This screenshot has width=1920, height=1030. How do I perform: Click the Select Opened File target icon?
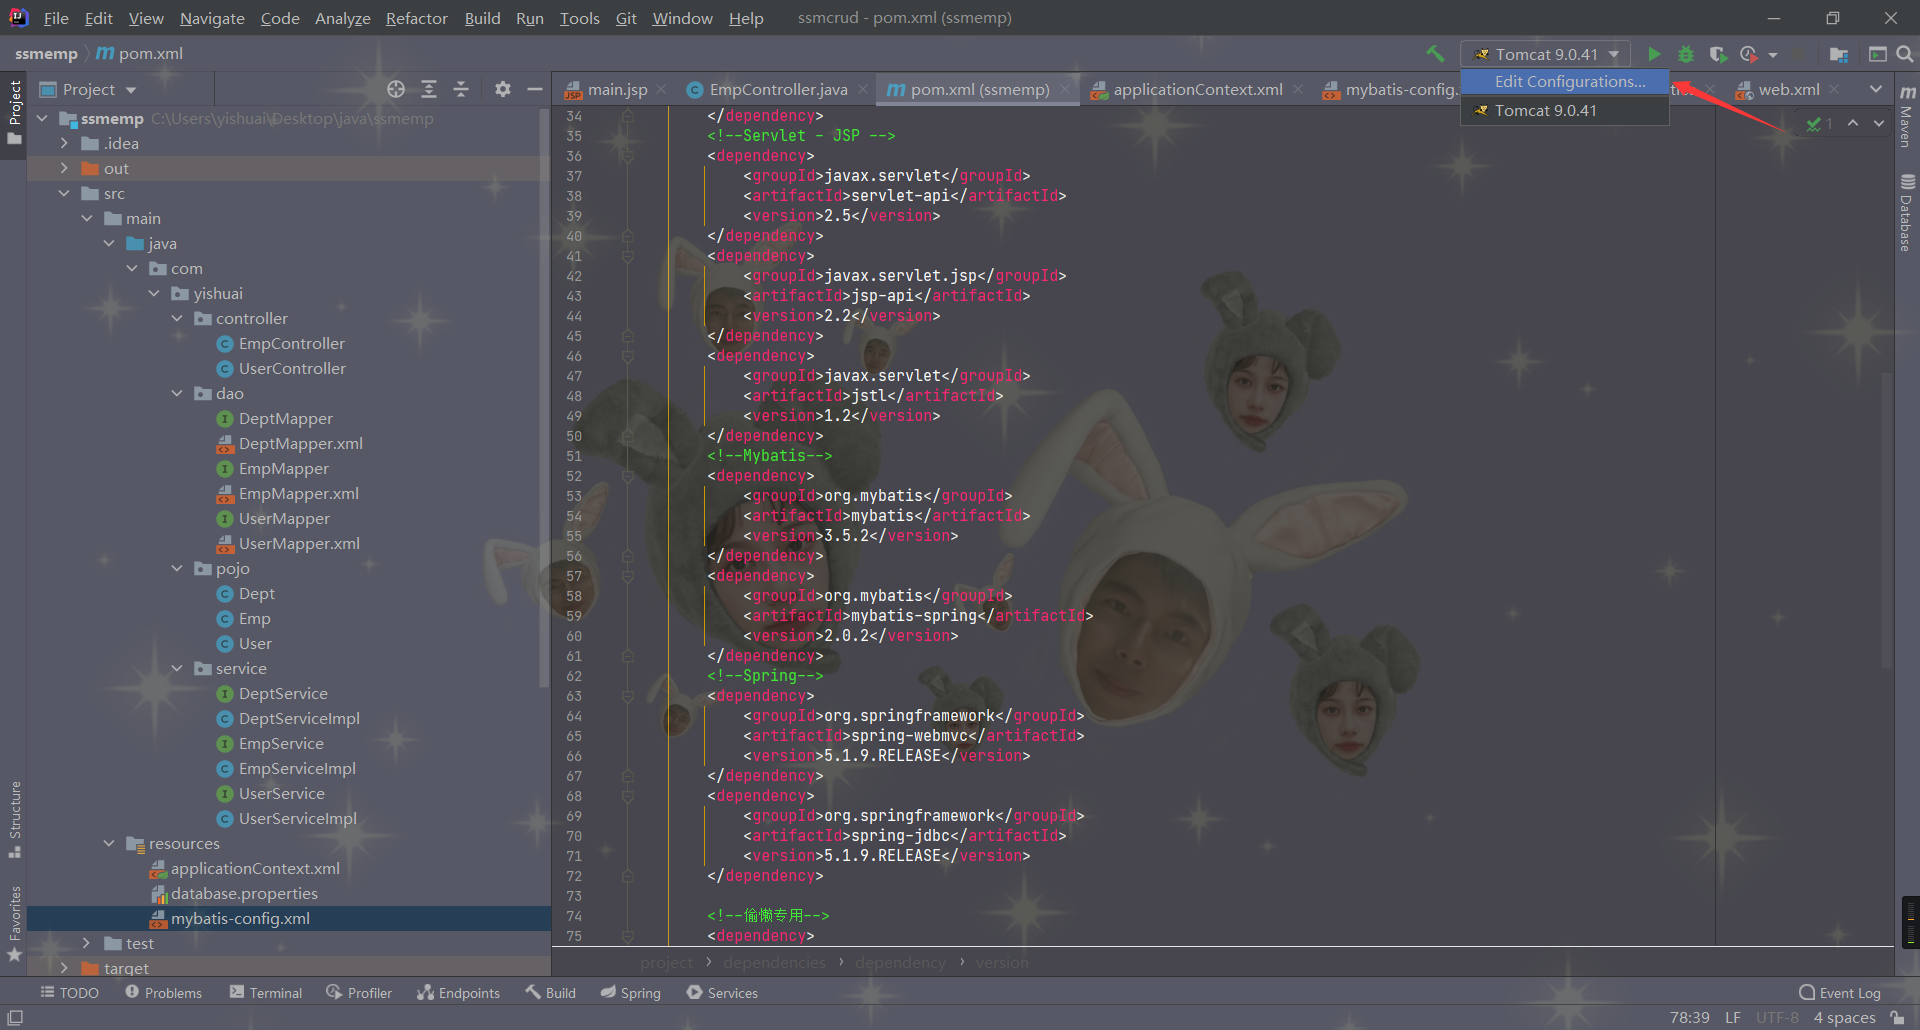pos(396,89)
